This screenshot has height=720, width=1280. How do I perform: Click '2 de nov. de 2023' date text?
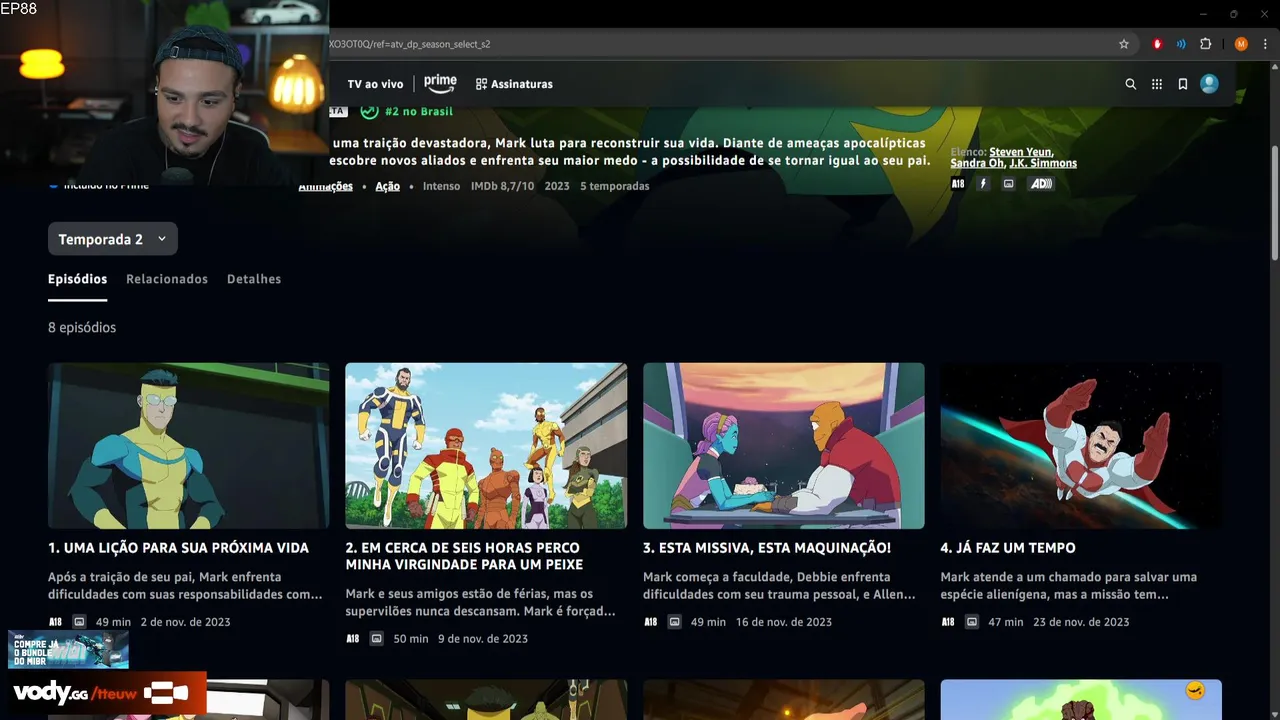click(x=185, y=622)
